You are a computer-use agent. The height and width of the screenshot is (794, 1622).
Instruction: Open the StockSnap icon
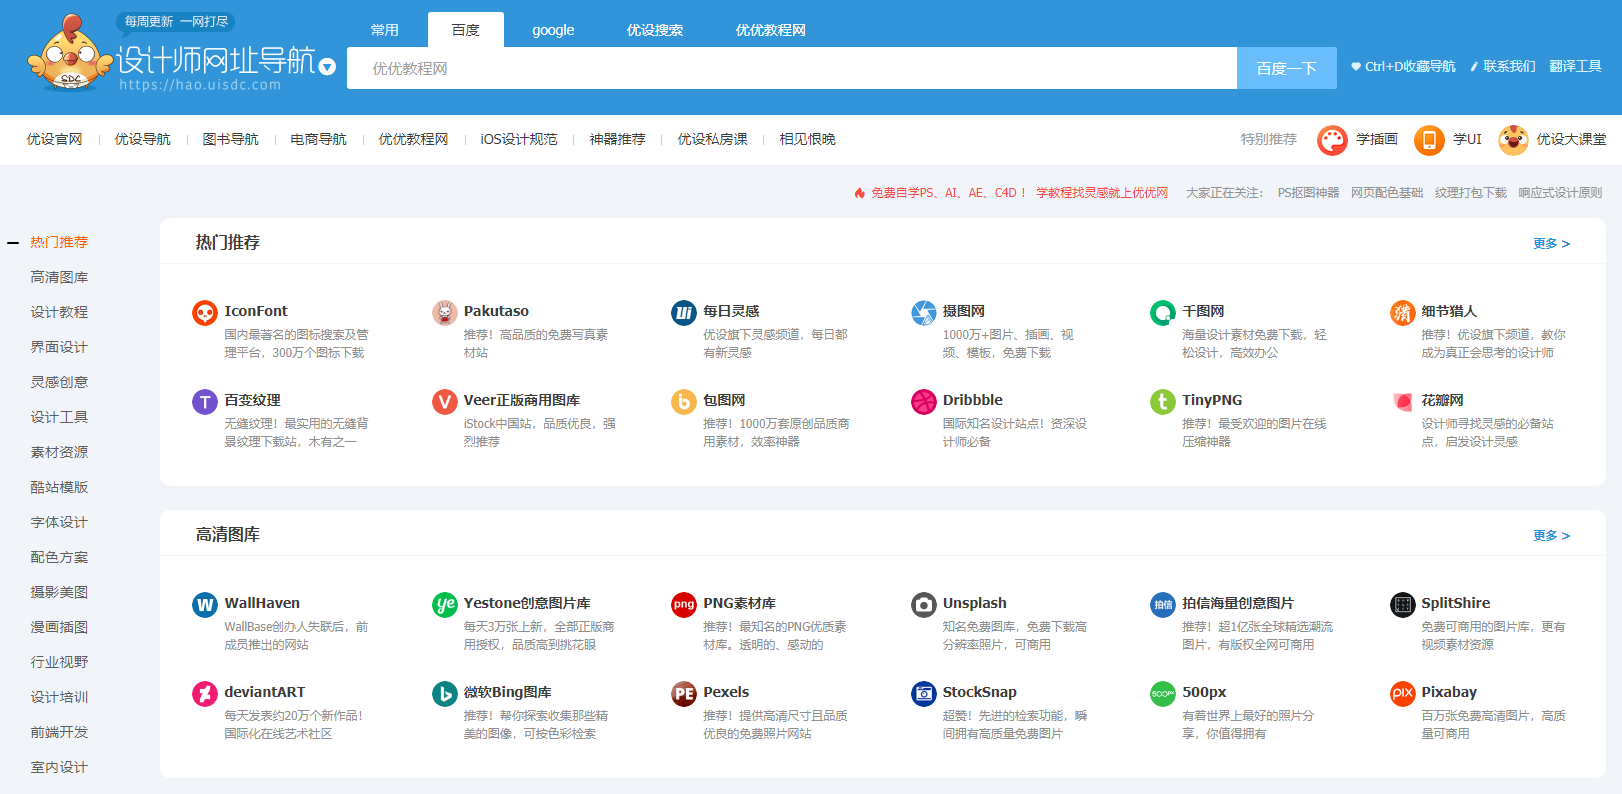[923, 694]
